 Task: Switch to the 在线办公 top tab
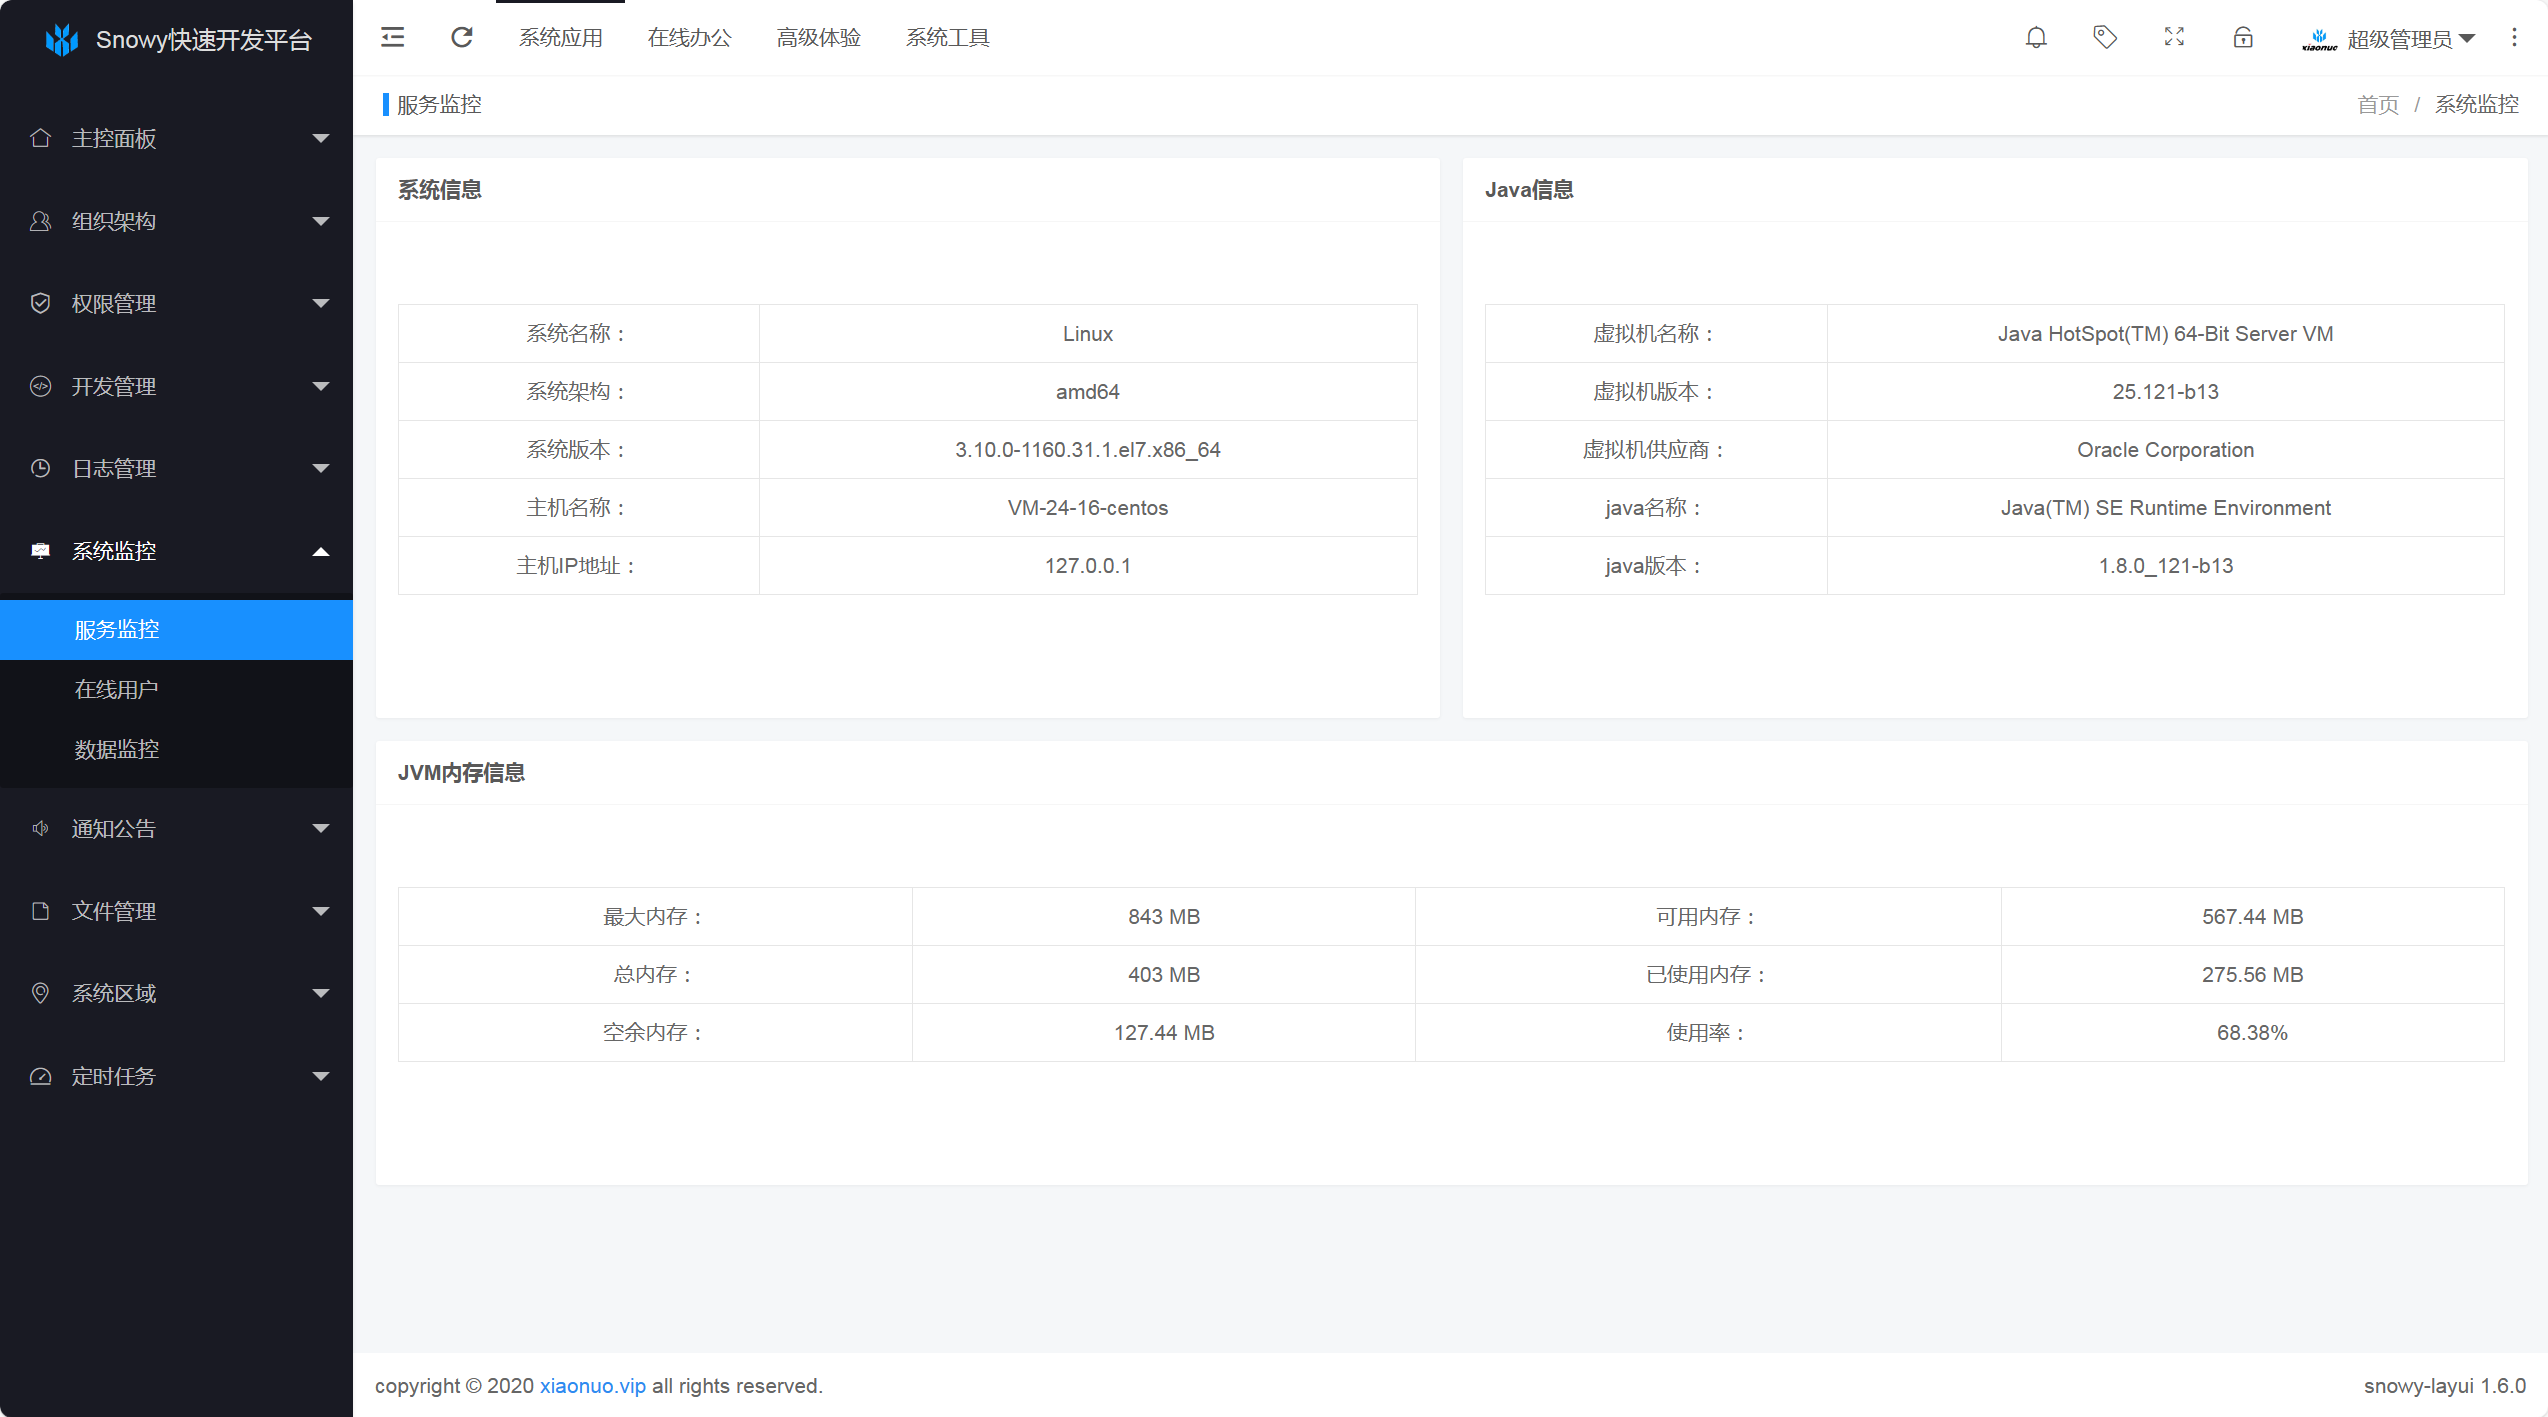pos(689,38)
